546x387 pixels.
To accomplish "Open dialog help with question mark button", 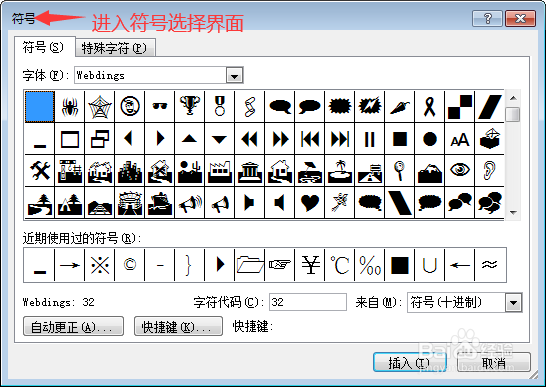I will pyautogui.click(x=488, y=18).
